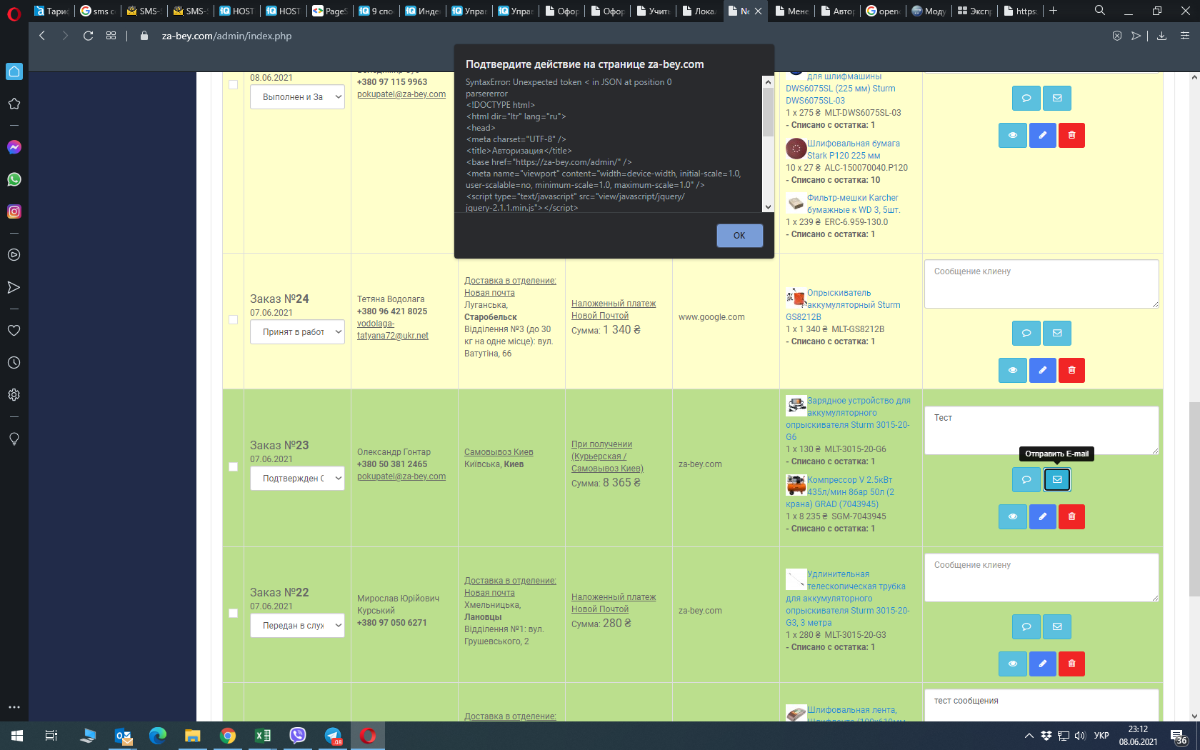
Task: Switch to the "Мене" browser tab
Action: (794, 11)
